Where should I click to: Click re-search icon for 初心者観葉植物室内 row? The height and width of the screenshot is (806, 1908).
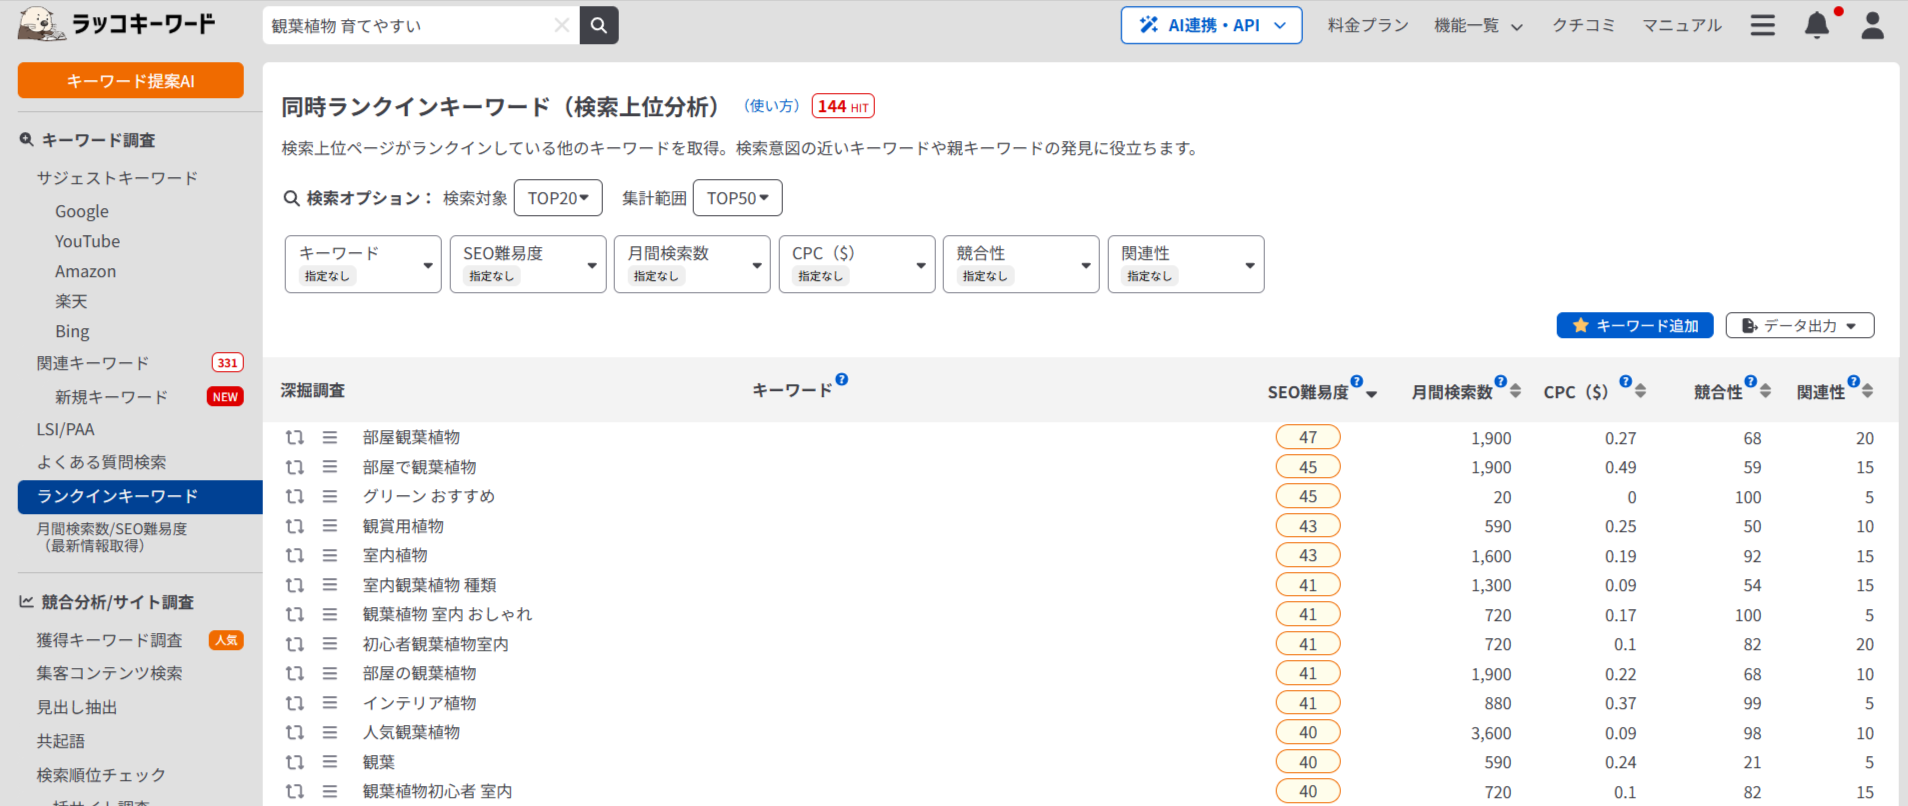point(294,644)
